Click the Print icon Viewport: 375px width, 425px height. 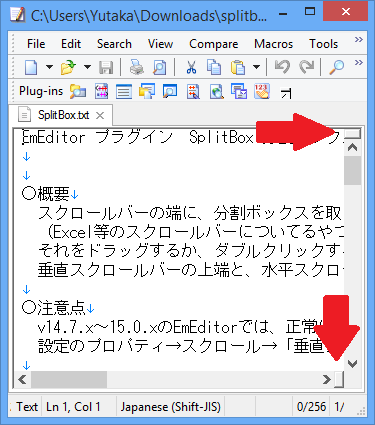(x=136, y=67)
